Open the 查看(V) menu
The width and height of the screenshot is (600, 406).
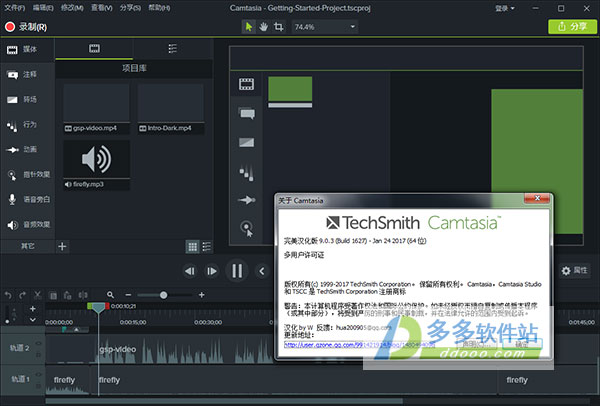[x=101, y=8]
